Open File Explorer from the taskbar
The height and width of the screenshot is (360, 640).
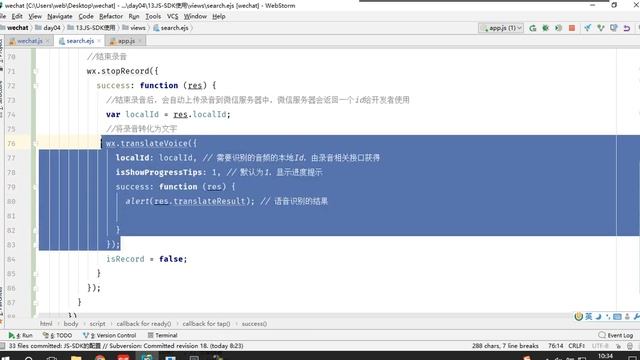[x=76, y=358]
